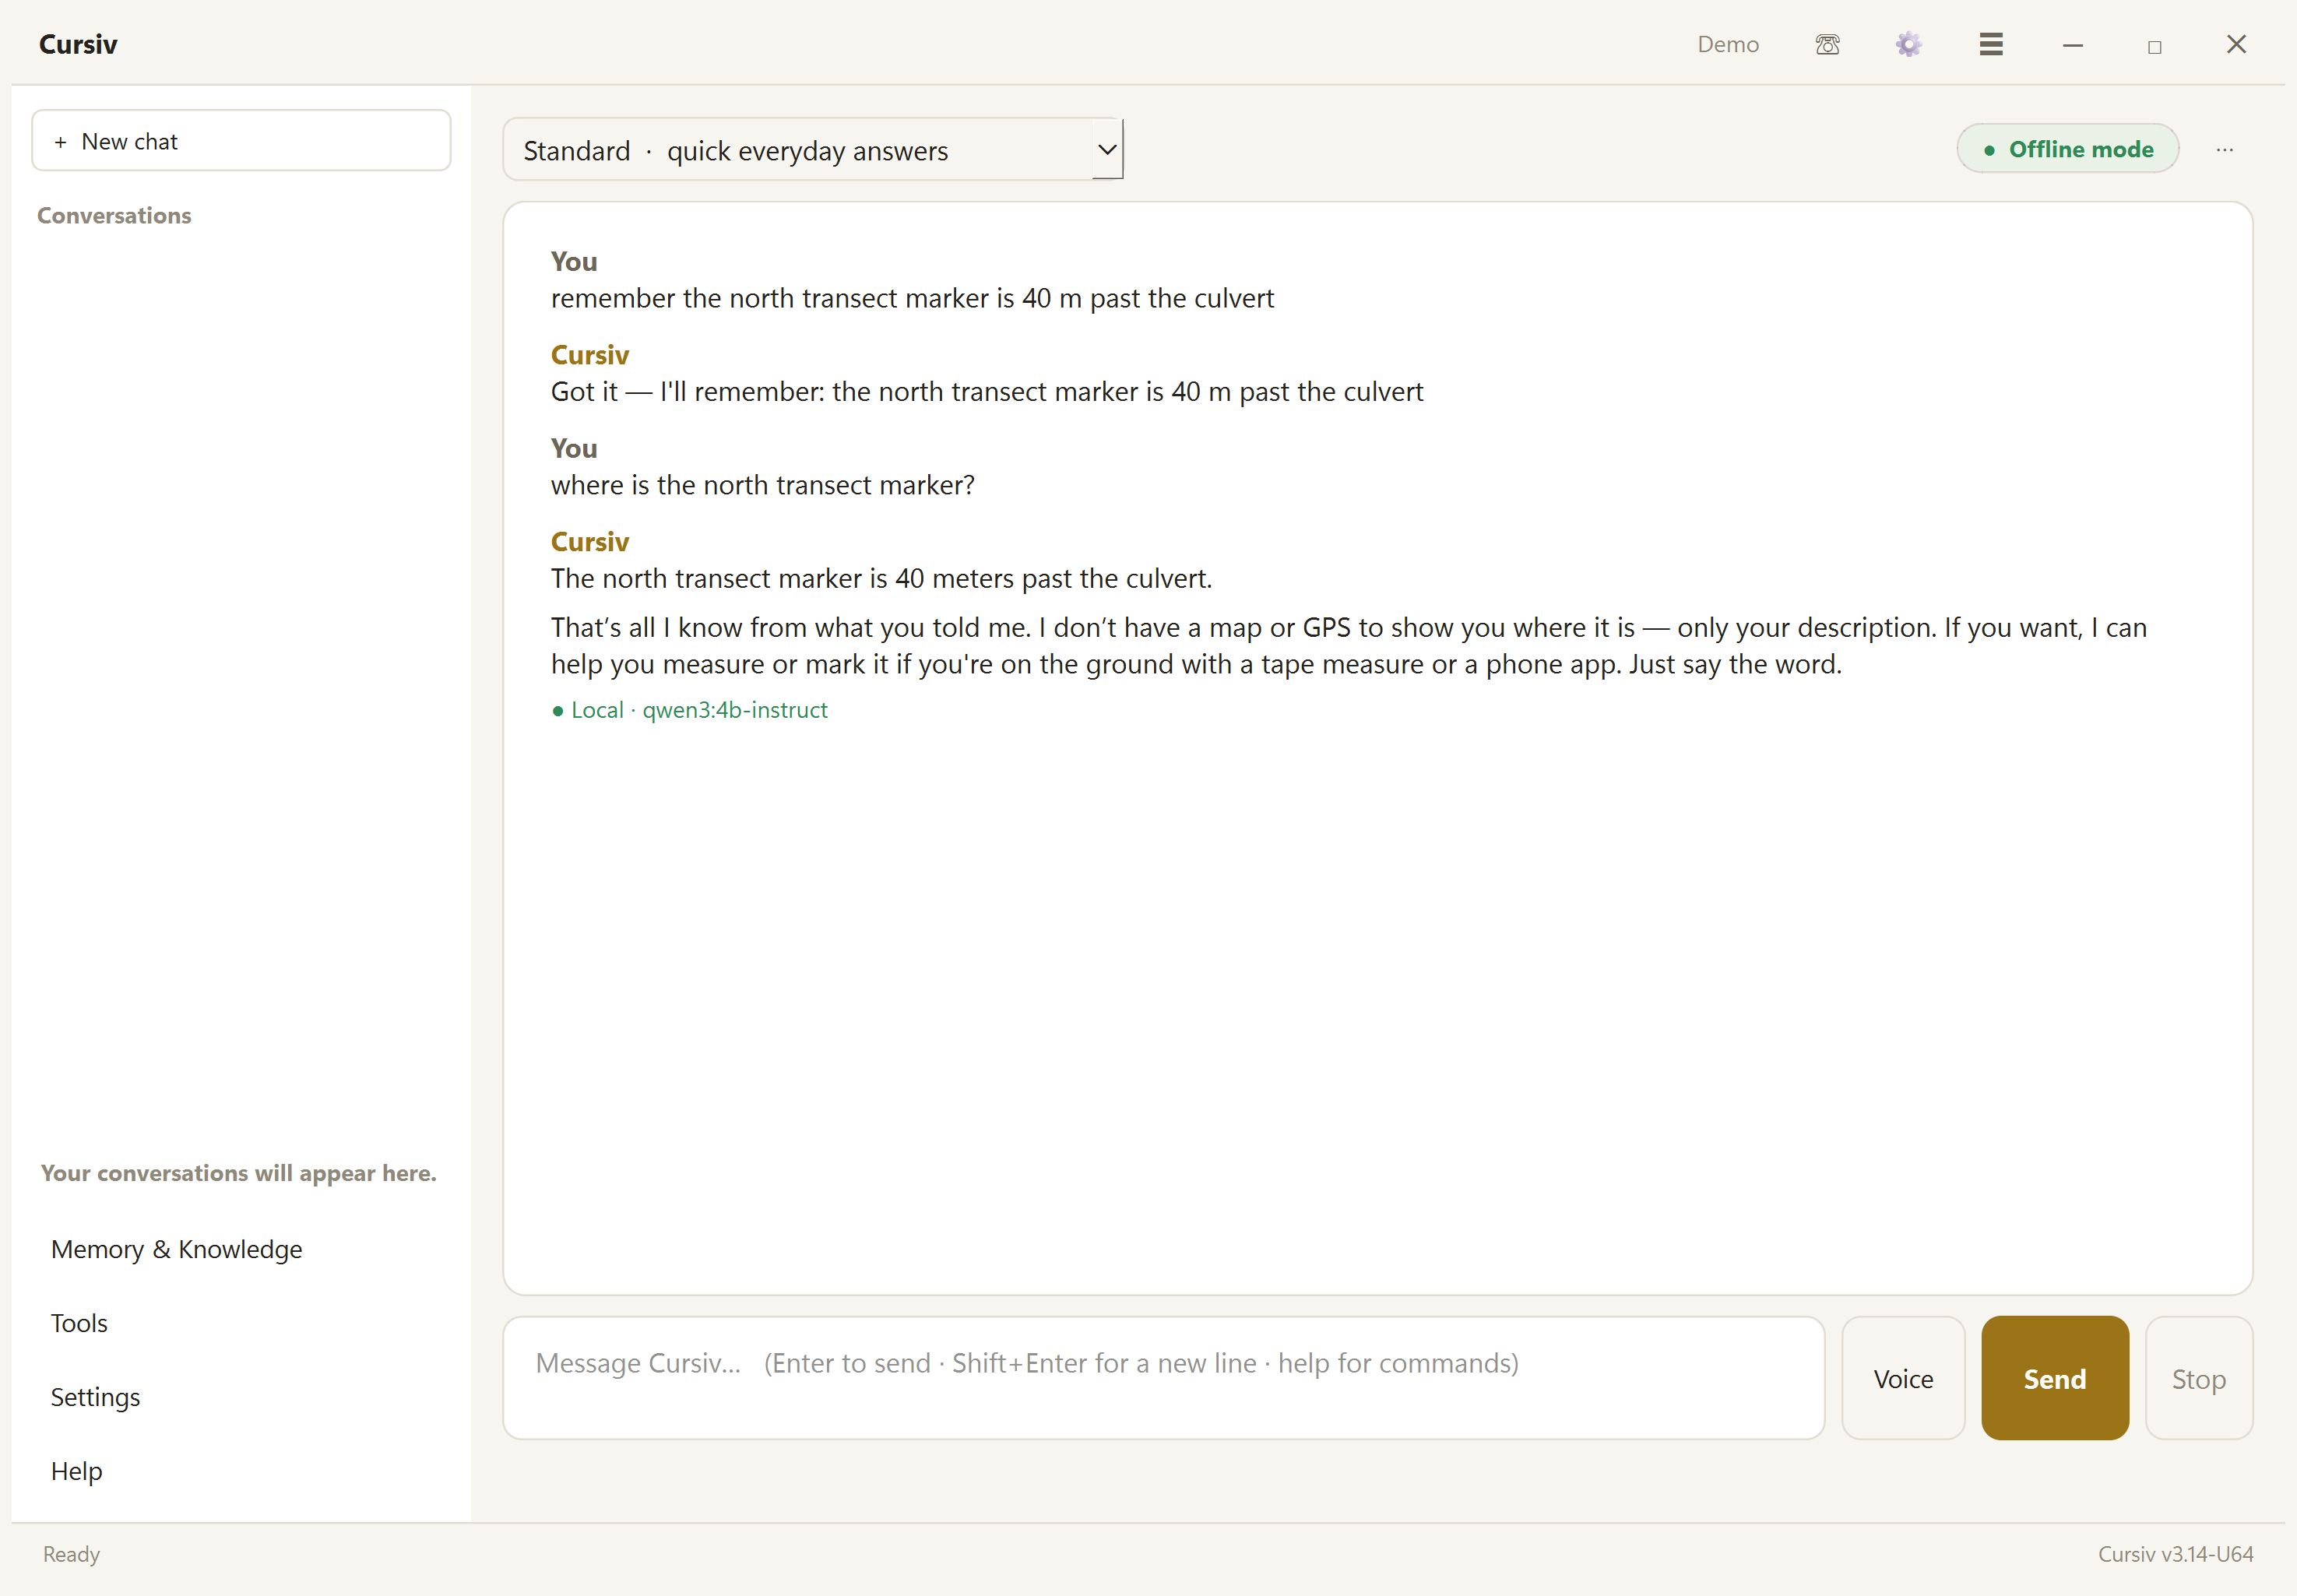Minimize the Cursiv window
Screen dimensions: 2297x1596
pos(2072,45)
